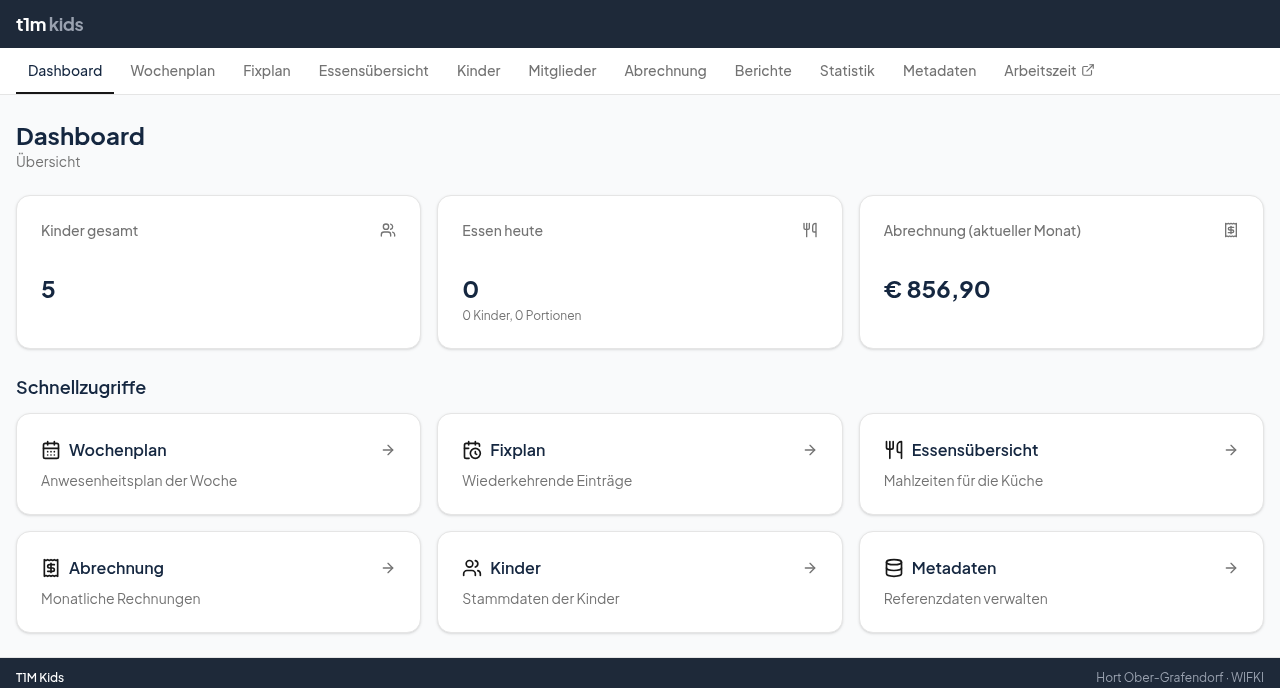Click the '0 Kinder, 0 Portionen' text
This screenshot has height=688, width=1280.
[521, 315]
